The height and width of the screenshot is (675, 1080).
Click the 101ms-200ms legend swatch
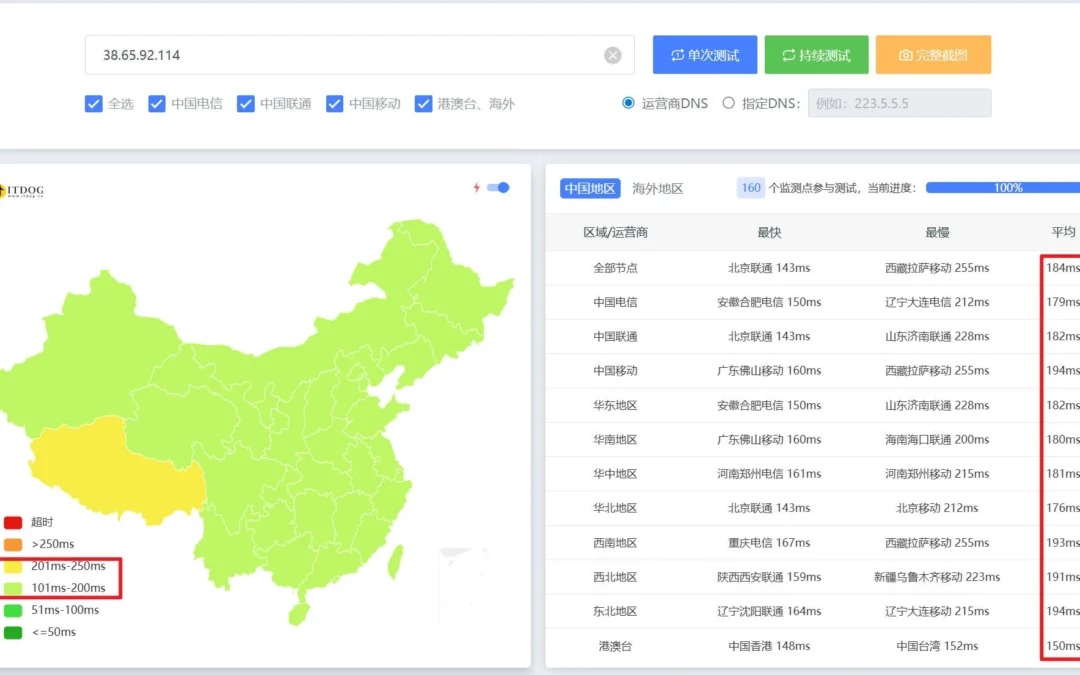13,588
